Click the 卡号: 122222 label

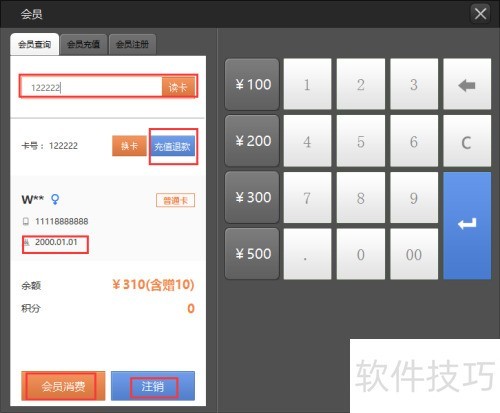point(50,146)
